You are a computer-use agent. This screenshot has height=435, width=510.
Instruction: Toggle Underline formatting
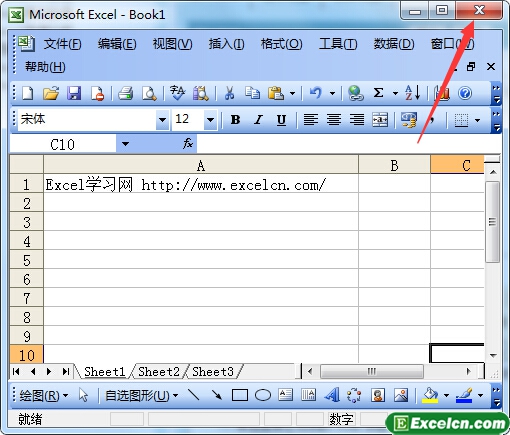281,119
